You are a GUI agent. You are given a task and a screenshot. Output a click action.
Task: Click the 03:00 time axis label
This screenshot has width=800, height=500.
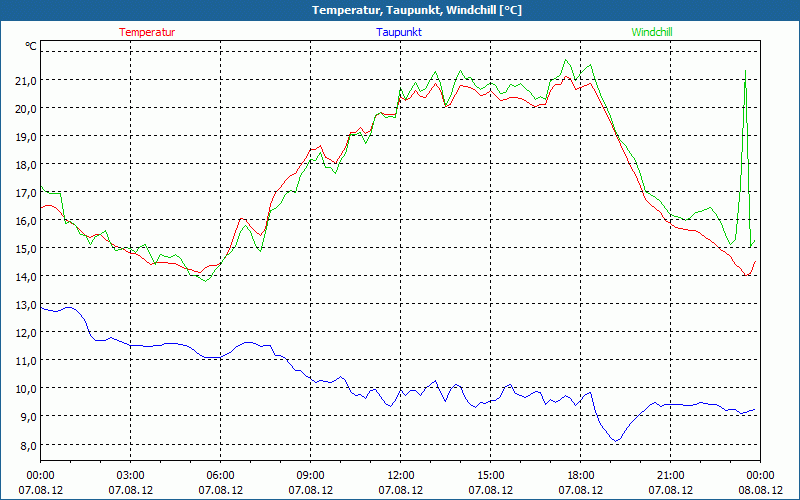[x=131, y=476]
